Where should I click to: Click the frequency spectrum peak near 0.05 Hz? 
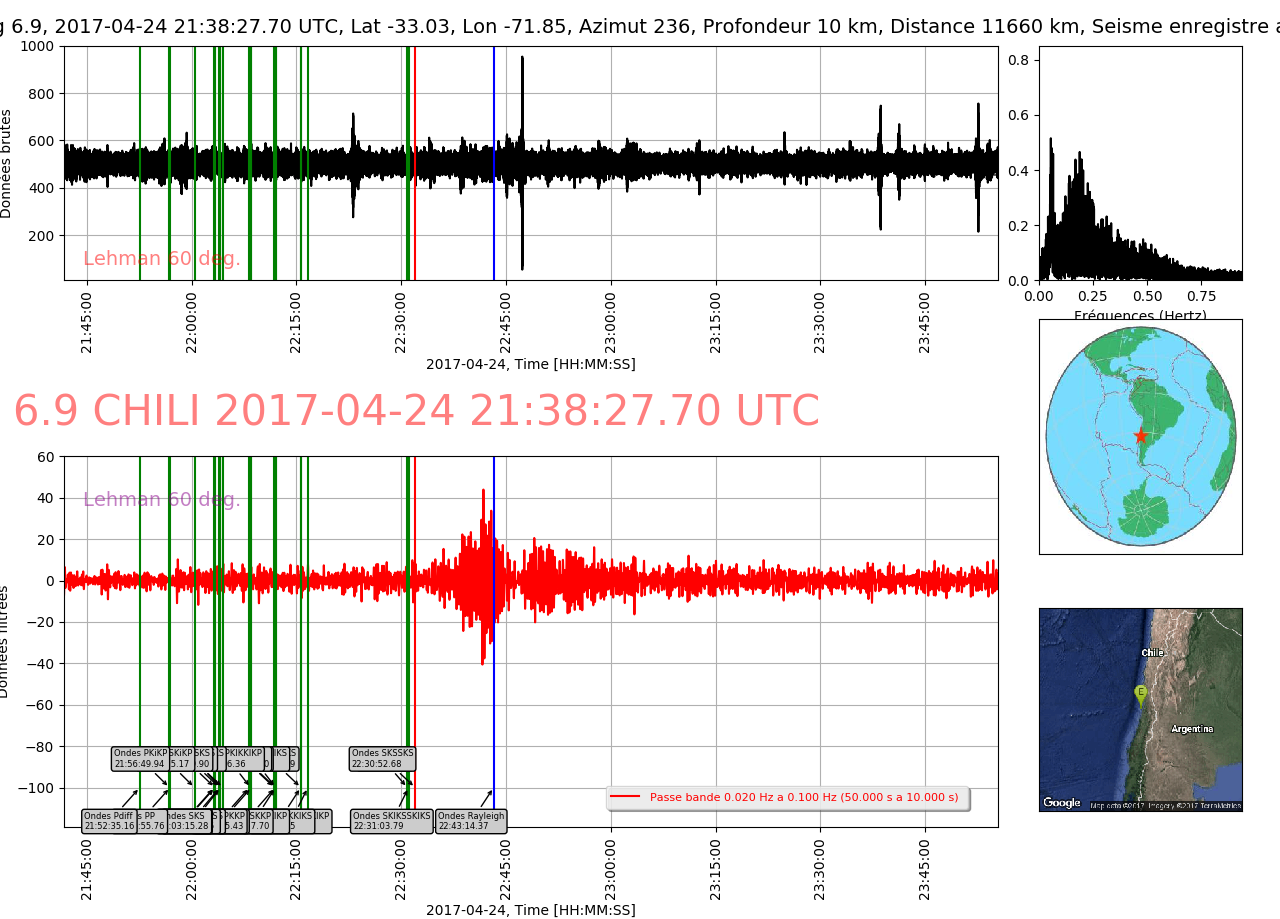(x=1050, y=140)
